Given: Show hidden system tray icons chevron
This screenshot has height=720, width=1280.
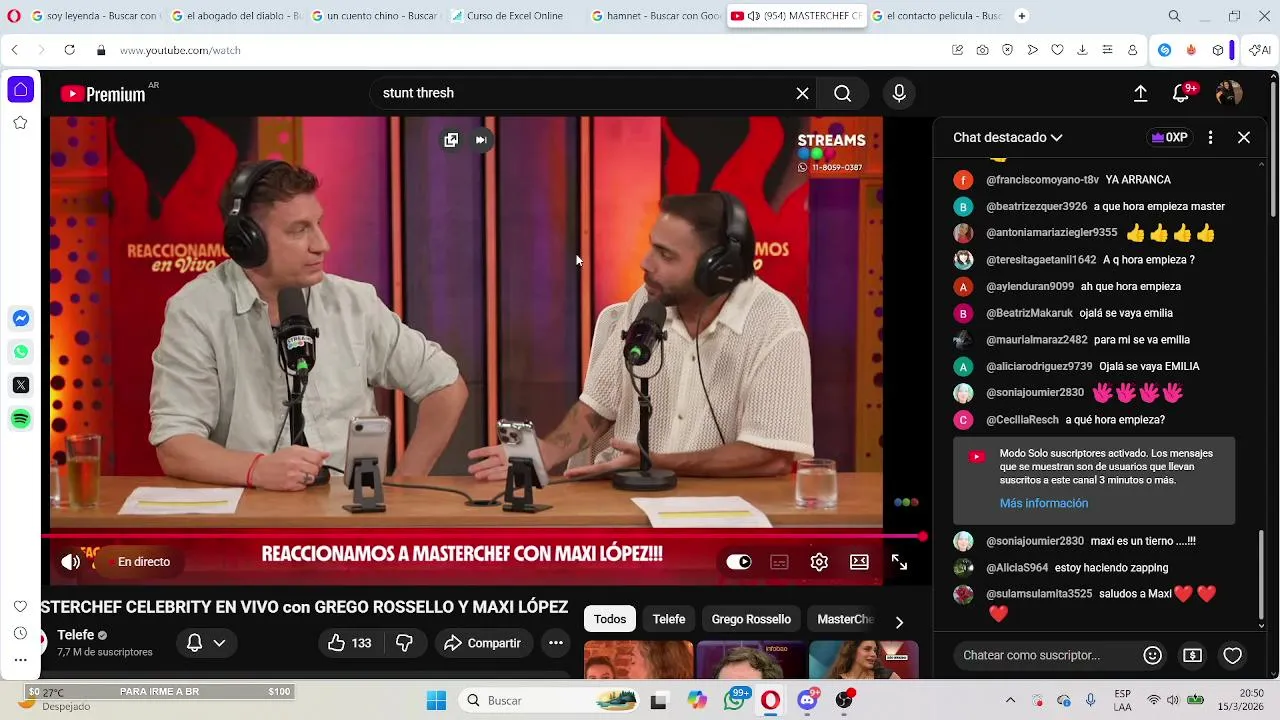Looking at the screenshot, I should (1010, 701).
